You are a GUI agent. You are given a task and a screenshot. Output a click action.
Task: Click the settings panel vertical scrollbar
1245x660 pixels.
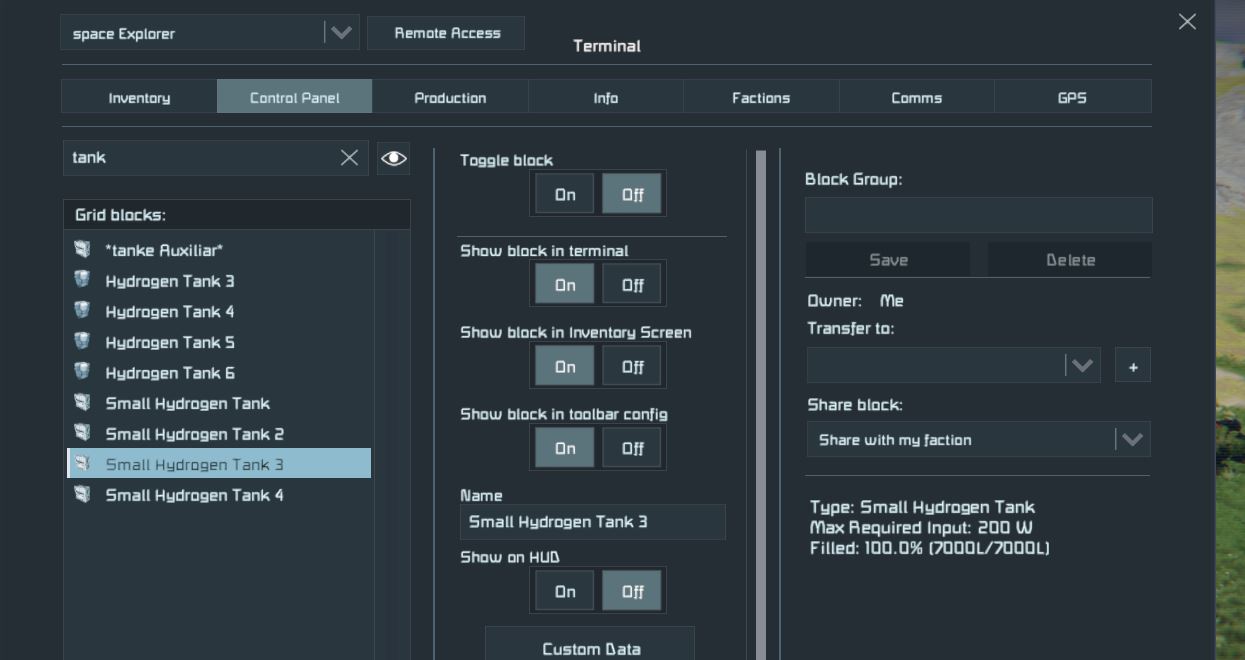coord(761,400)
